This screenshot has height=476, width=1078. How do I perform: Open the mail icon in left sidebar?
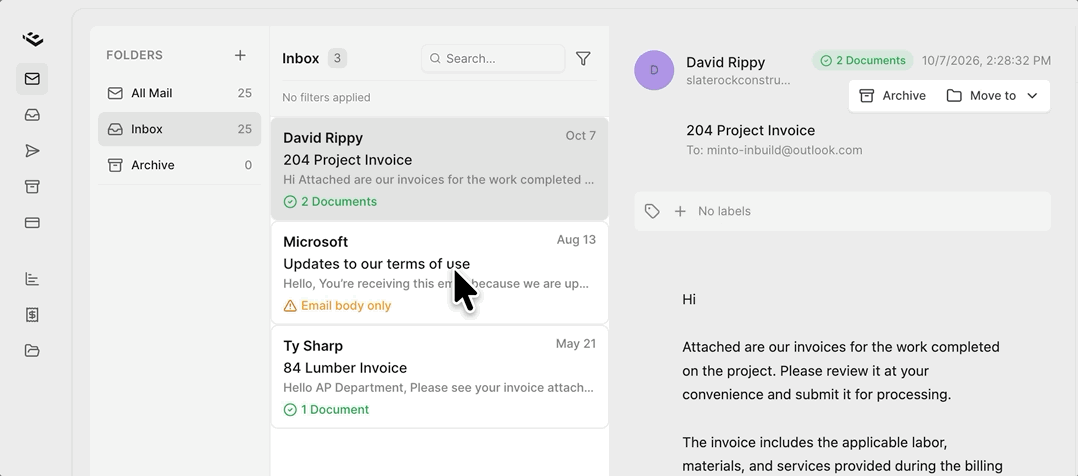(32, 79)
